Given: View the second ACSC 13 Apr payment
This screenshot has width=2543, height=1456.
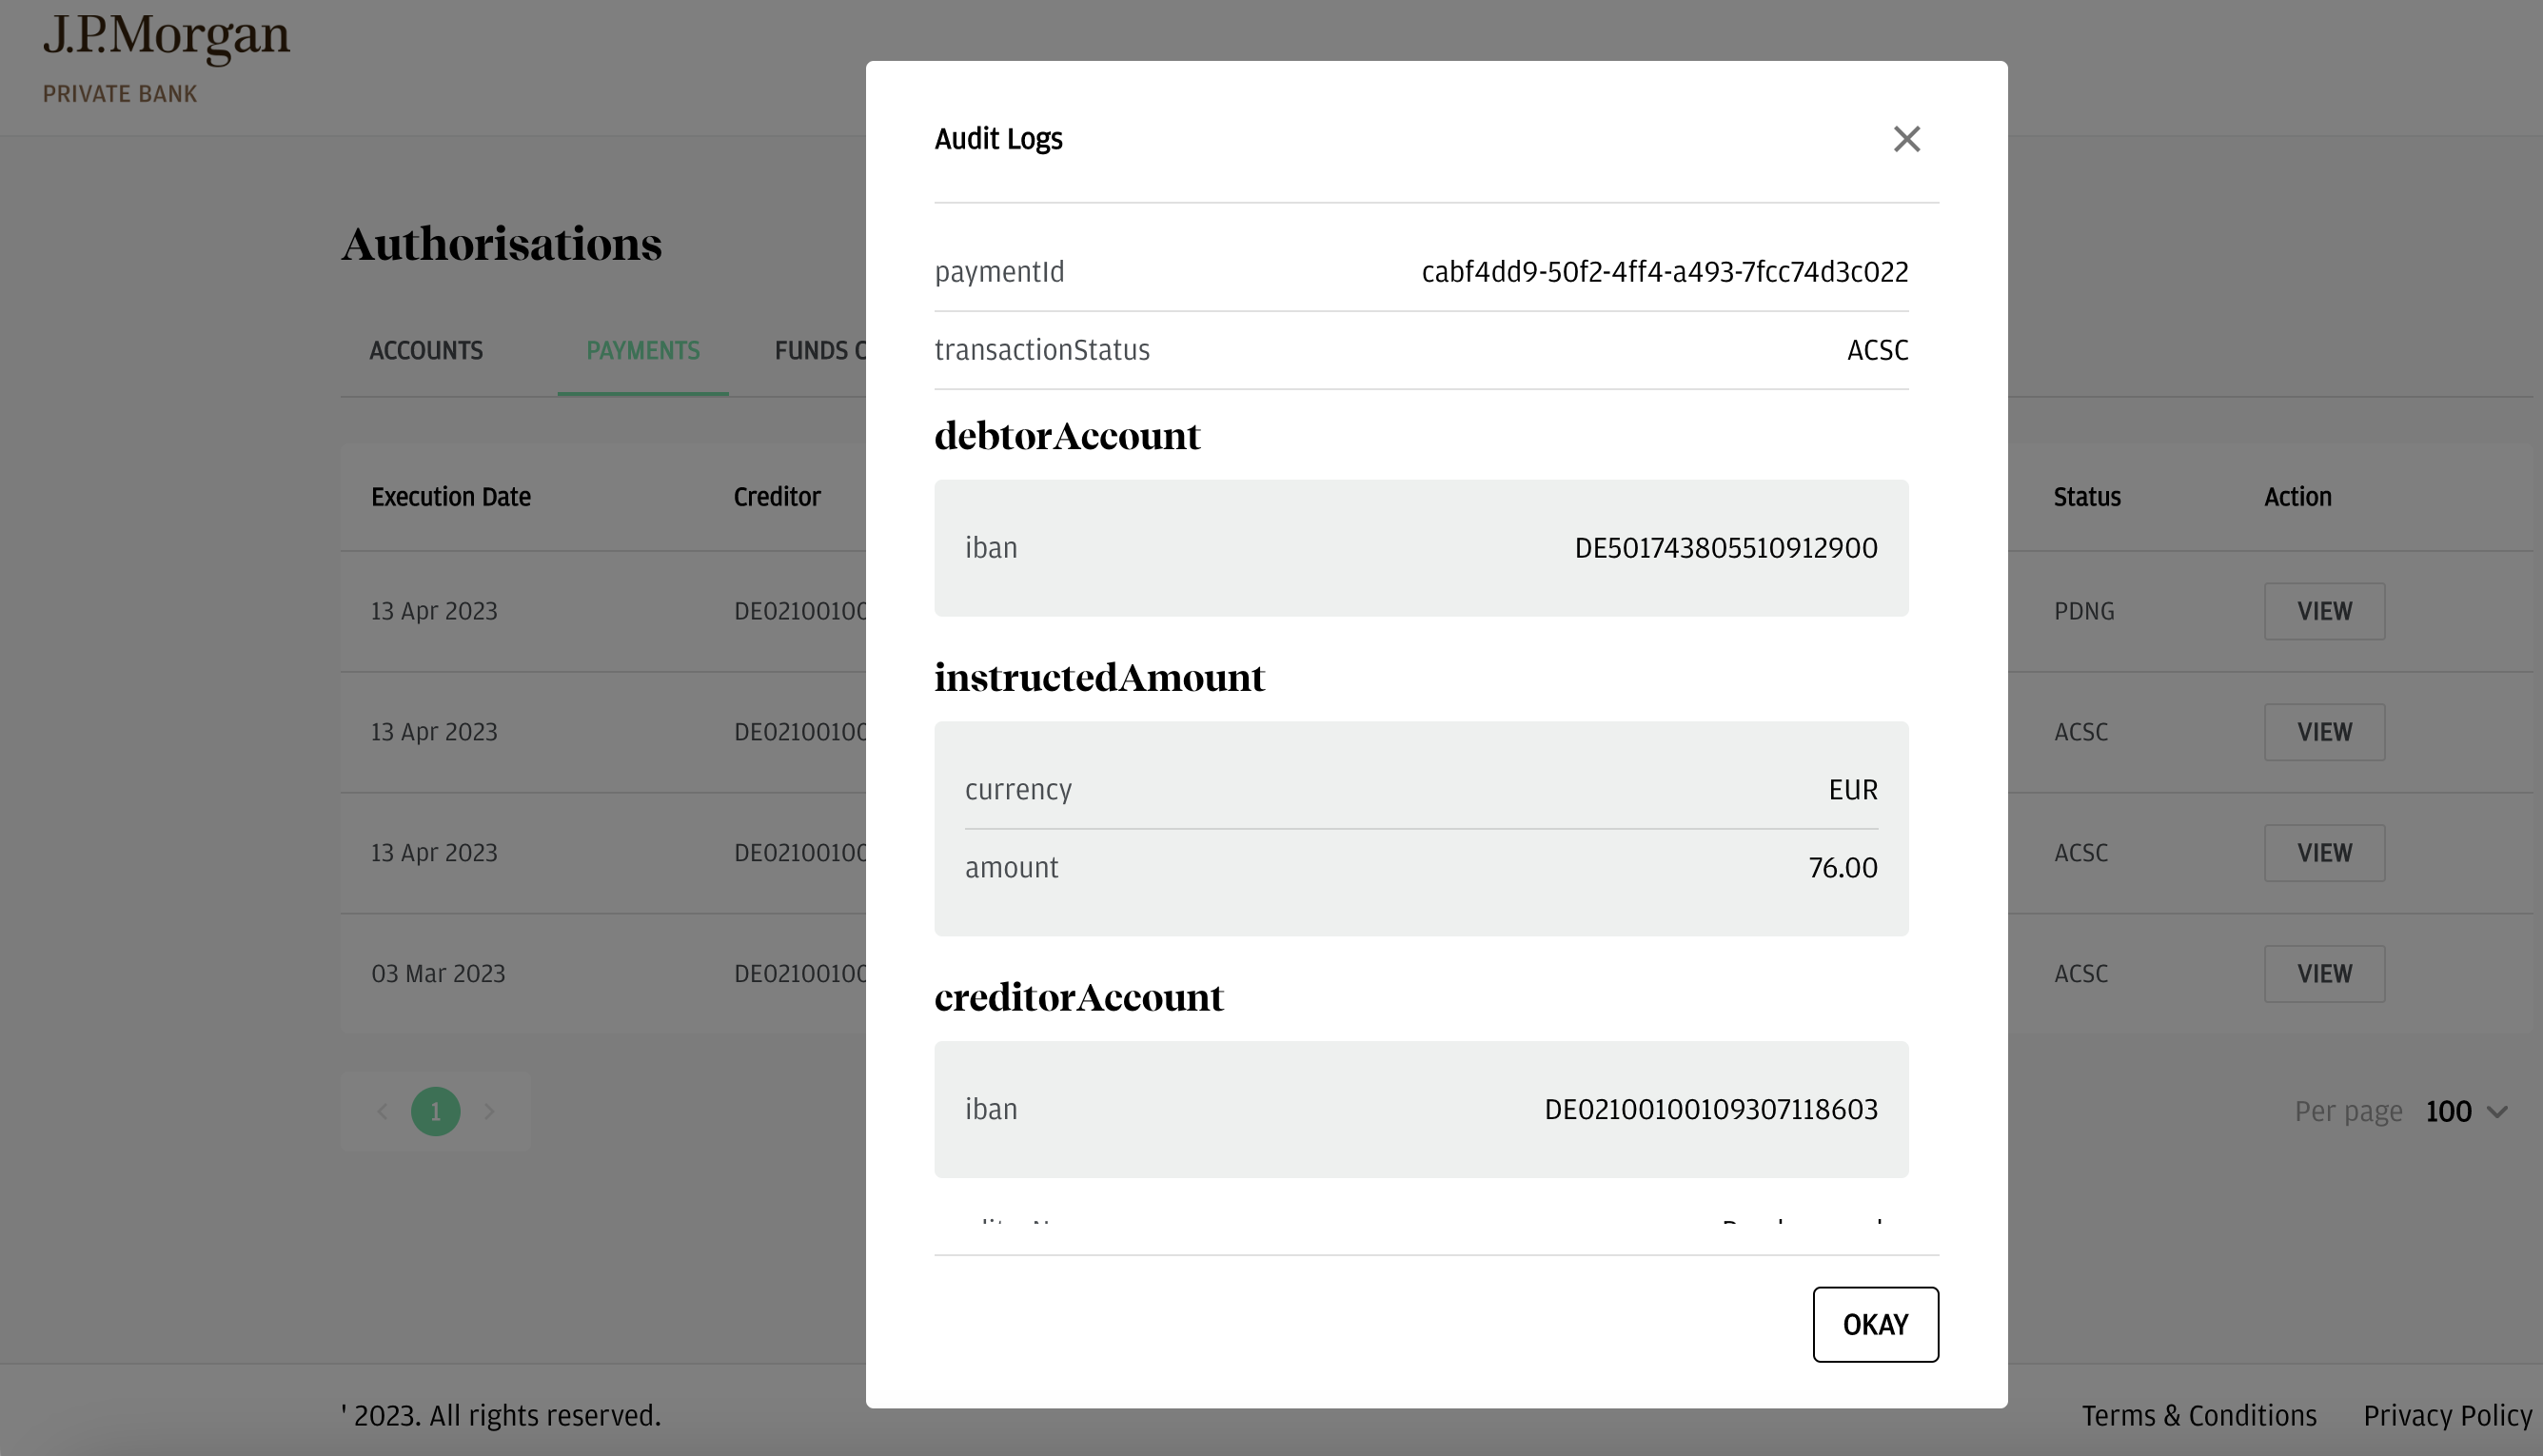Looking at the screenshot, I should point(2324,853).
